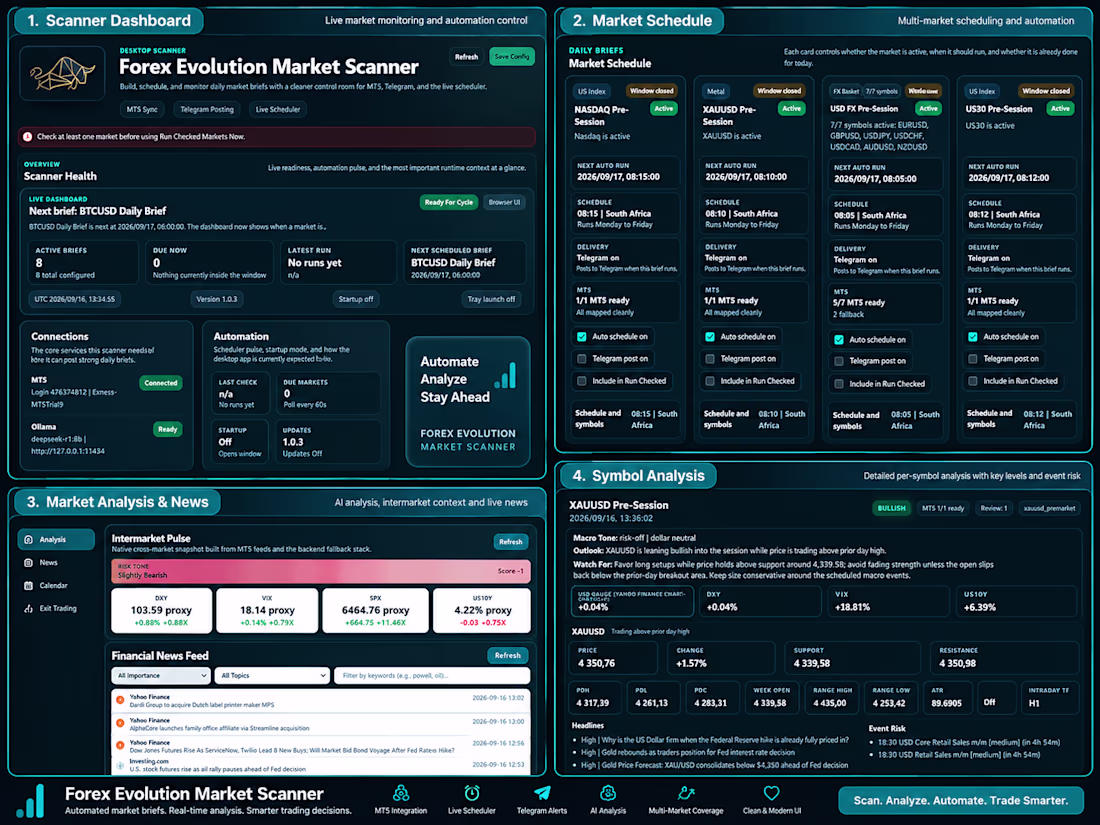Click the Startup off pill

[356, 299]
